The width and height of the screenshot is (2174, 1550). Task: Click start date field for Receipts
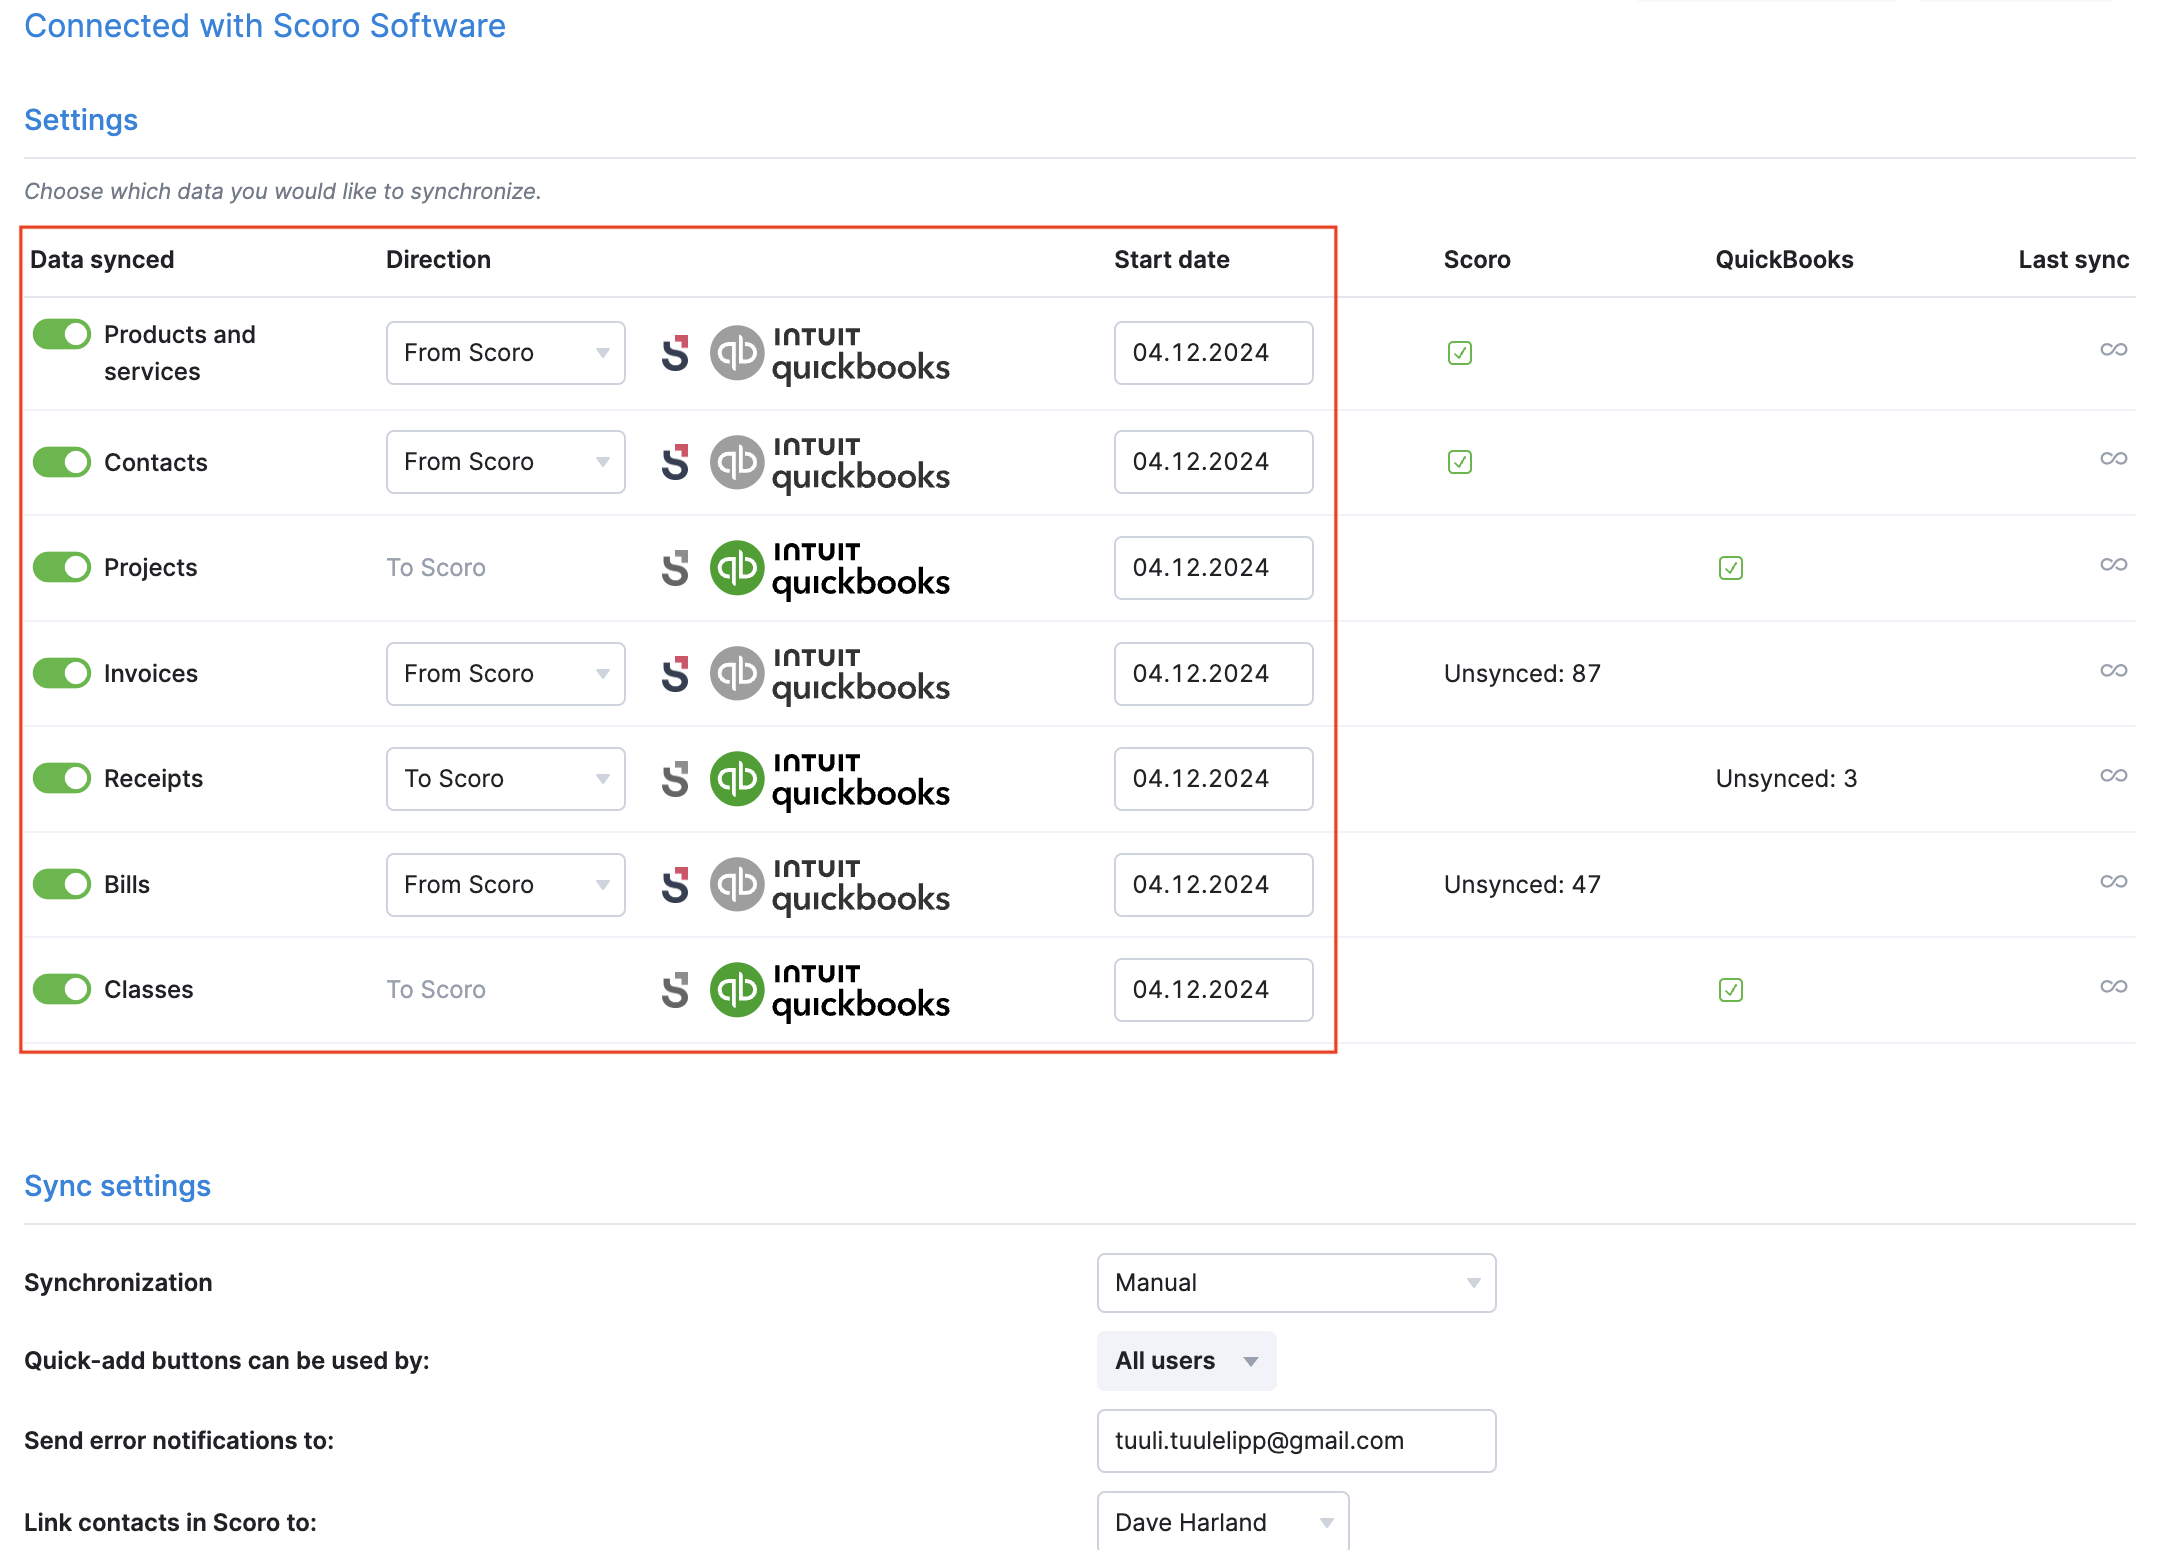pos(1213,779)
